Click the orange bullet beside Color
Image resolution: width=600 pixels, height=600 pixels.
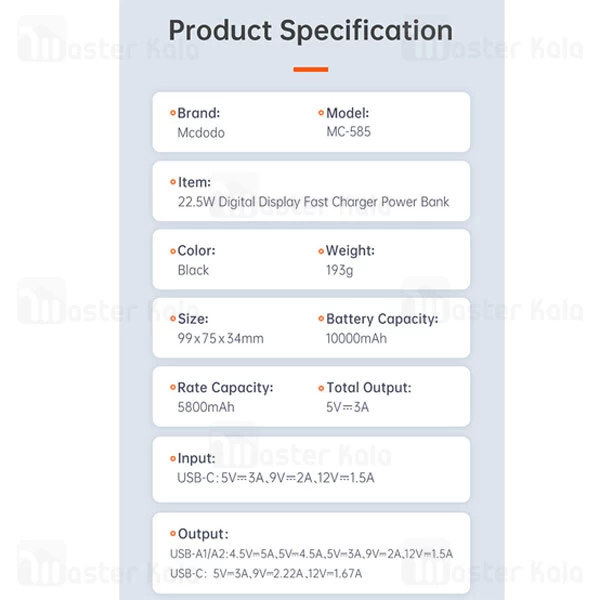(x=172, y=251)
